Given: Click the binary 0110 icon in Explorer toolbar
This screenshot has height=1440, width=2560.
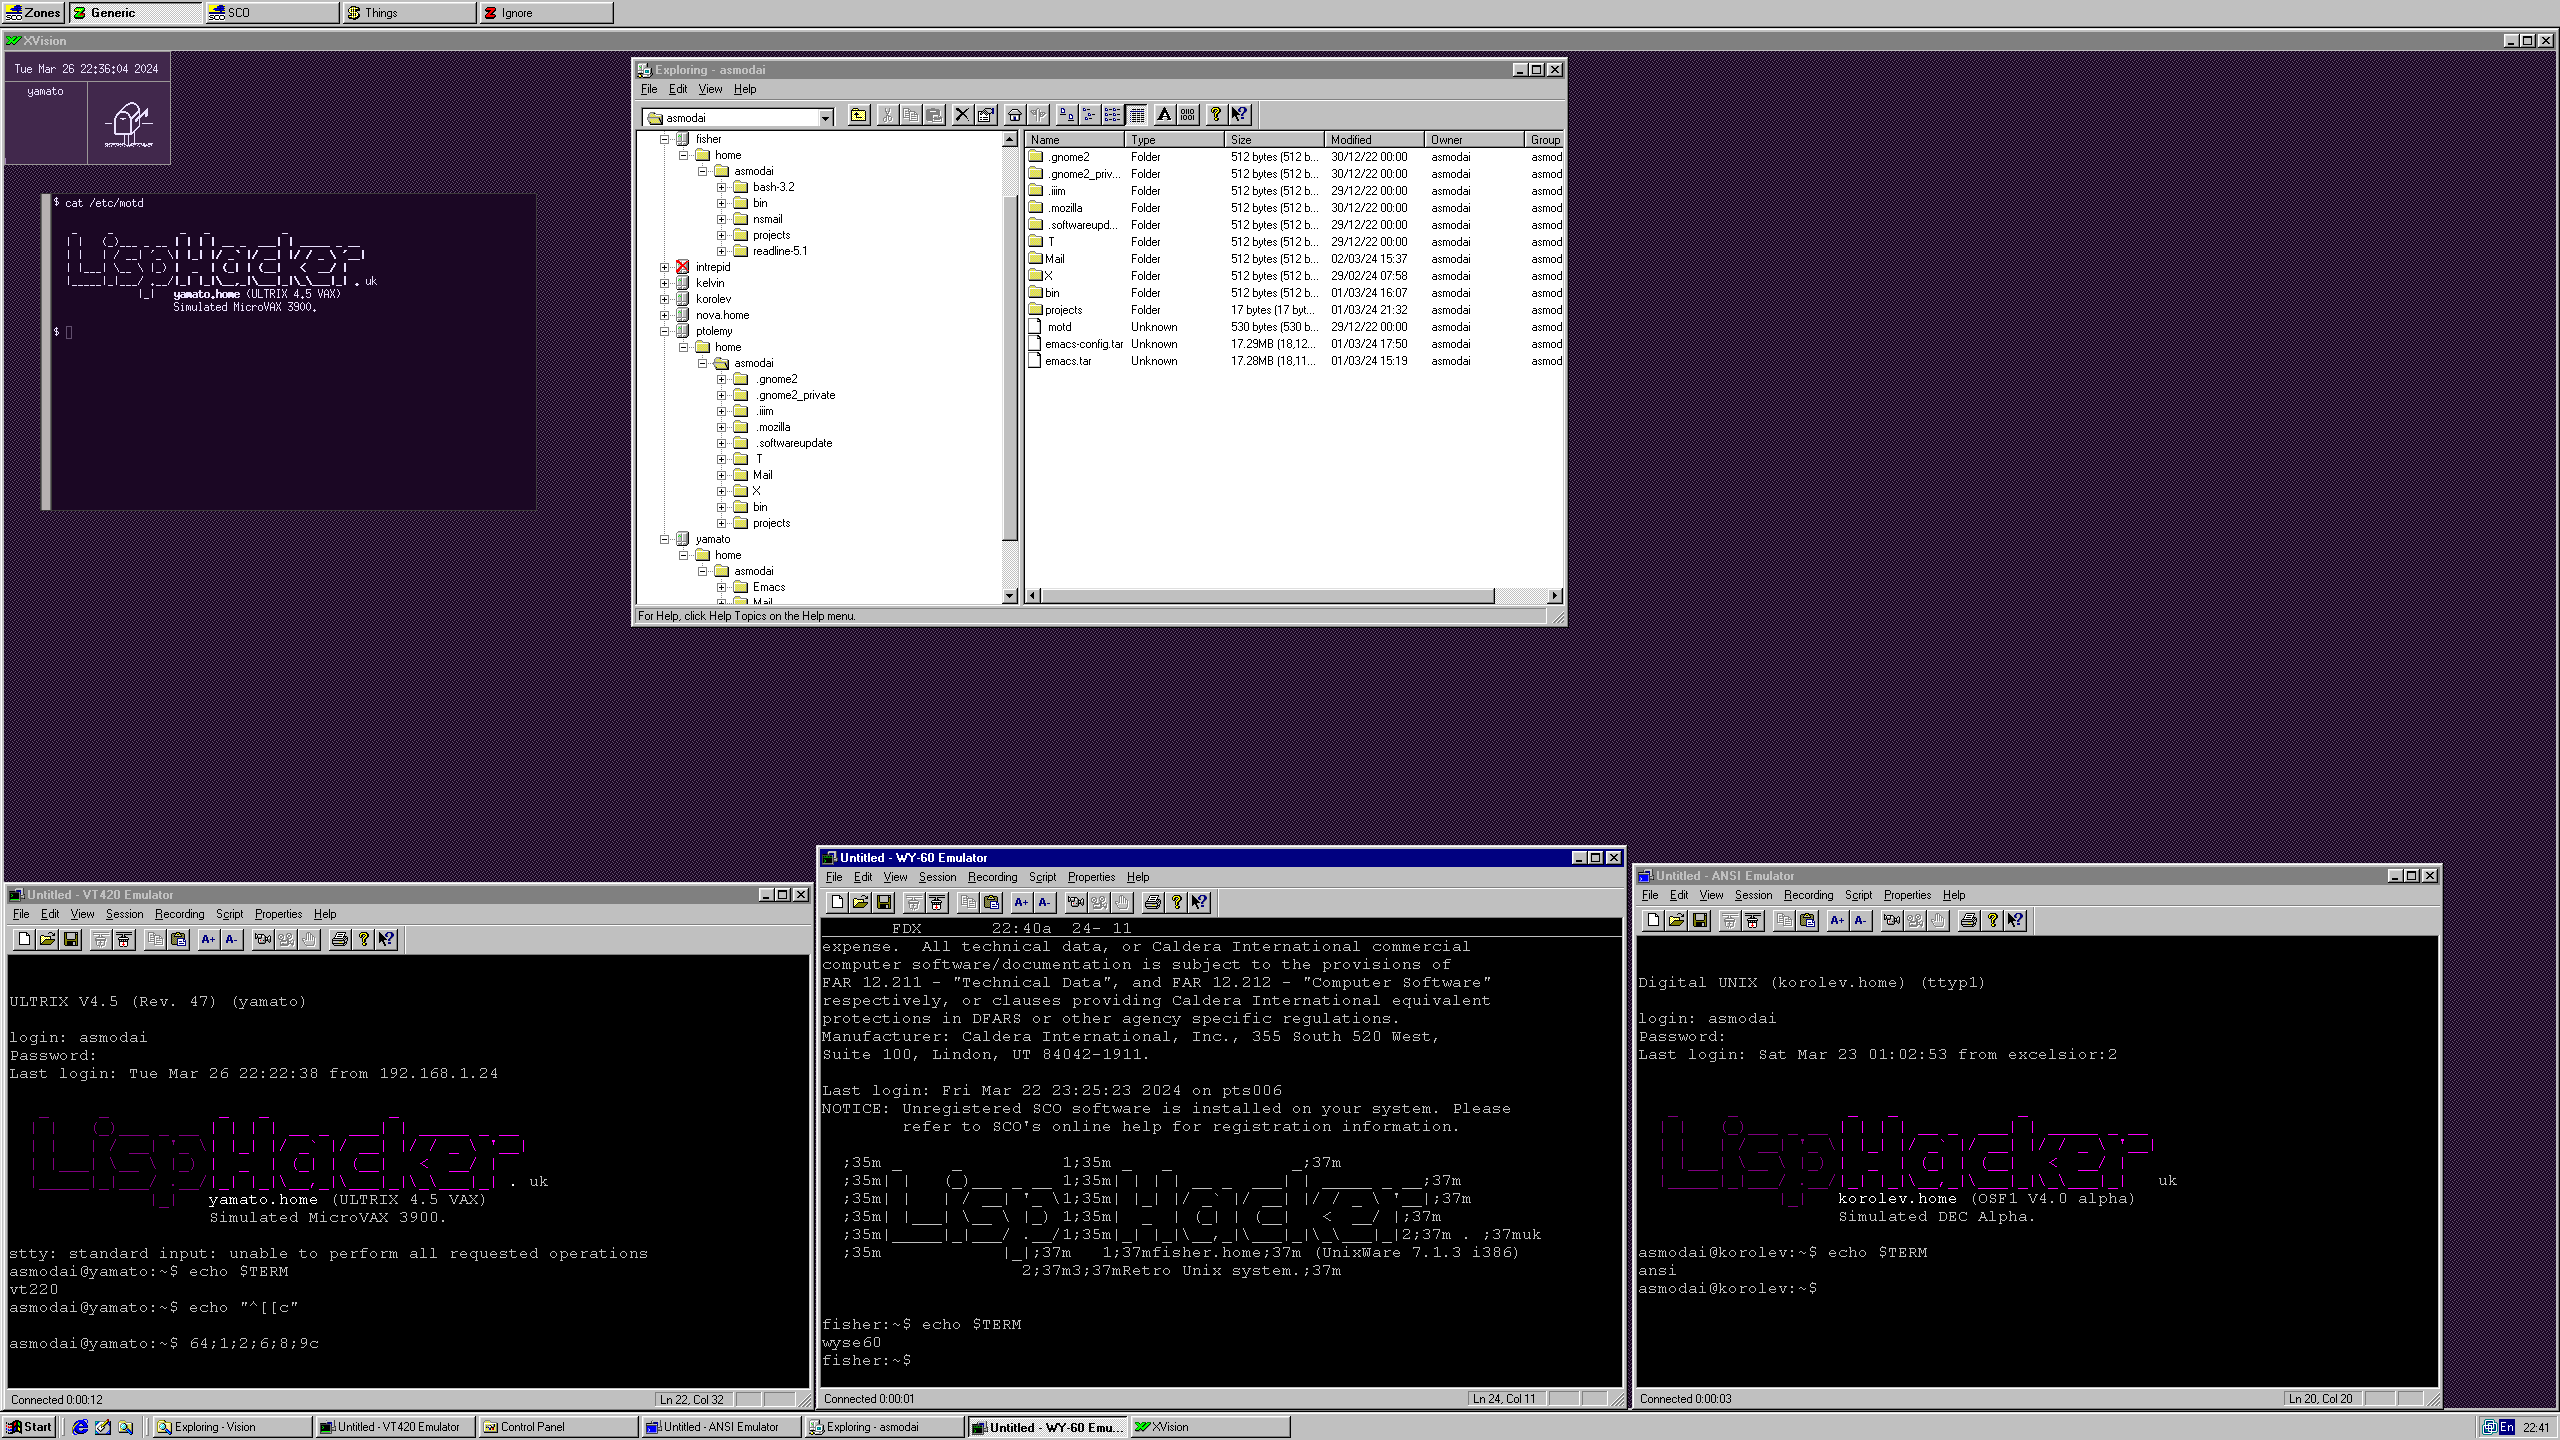Looking at the screenshot, I should point(1188,115).
